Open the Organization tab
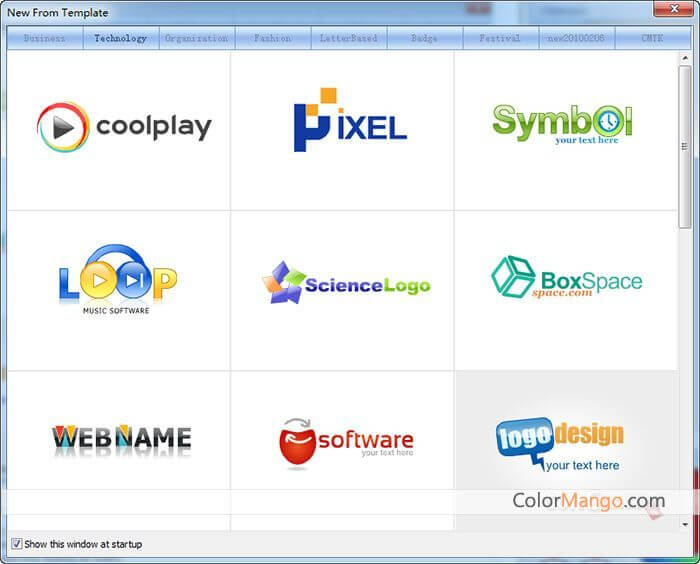The image size is (700, 564). tap(196, 38)
